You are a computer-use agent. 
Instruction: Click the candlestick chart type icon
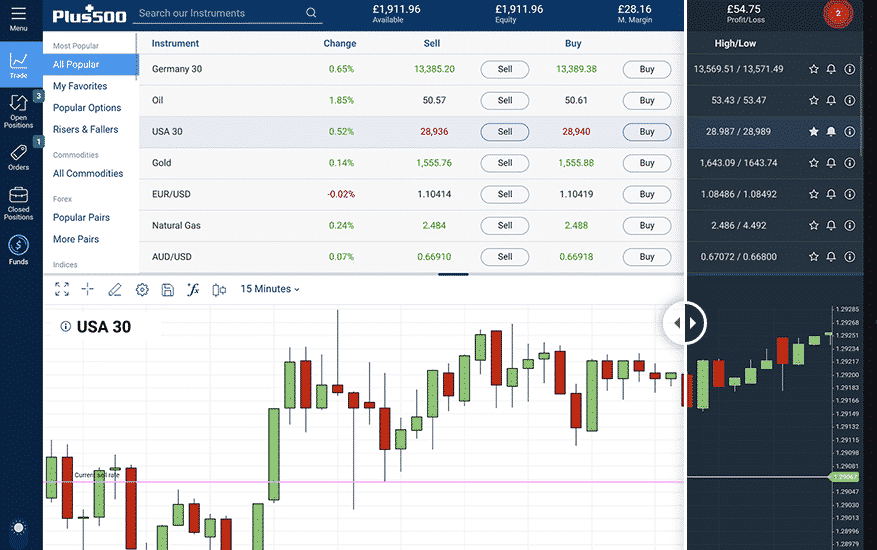coord(219,289)
